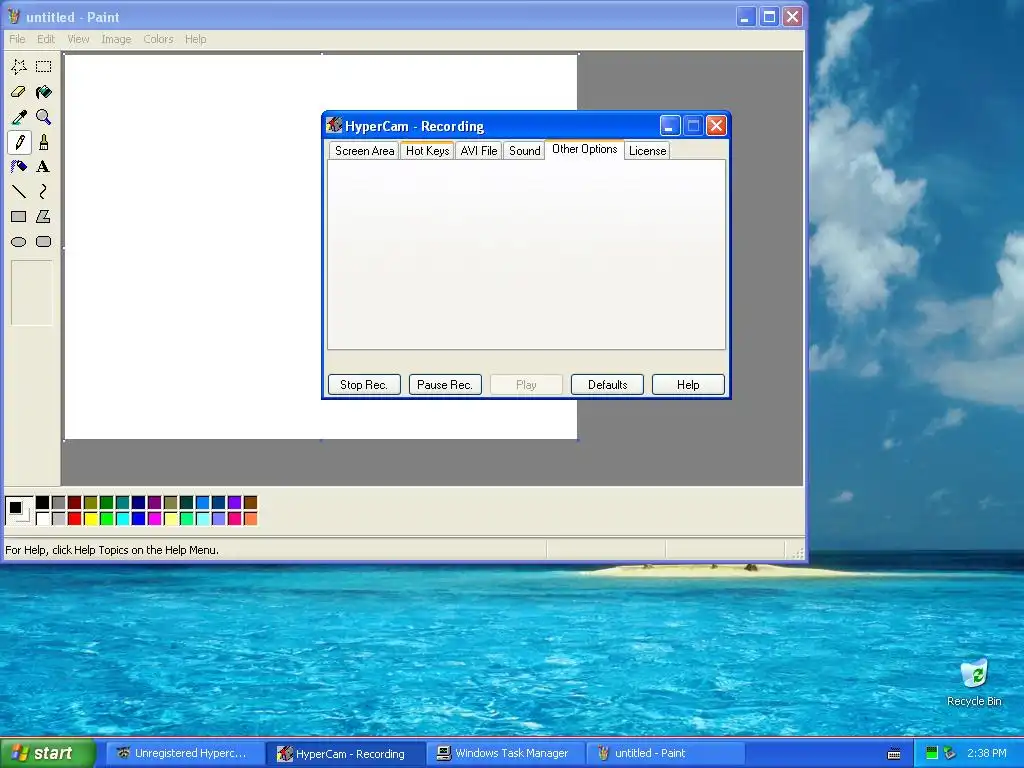This screenshot has width=1024, height=768.
Task: Click the 'For Help, click Help Topics' status text
Action: 112,550
